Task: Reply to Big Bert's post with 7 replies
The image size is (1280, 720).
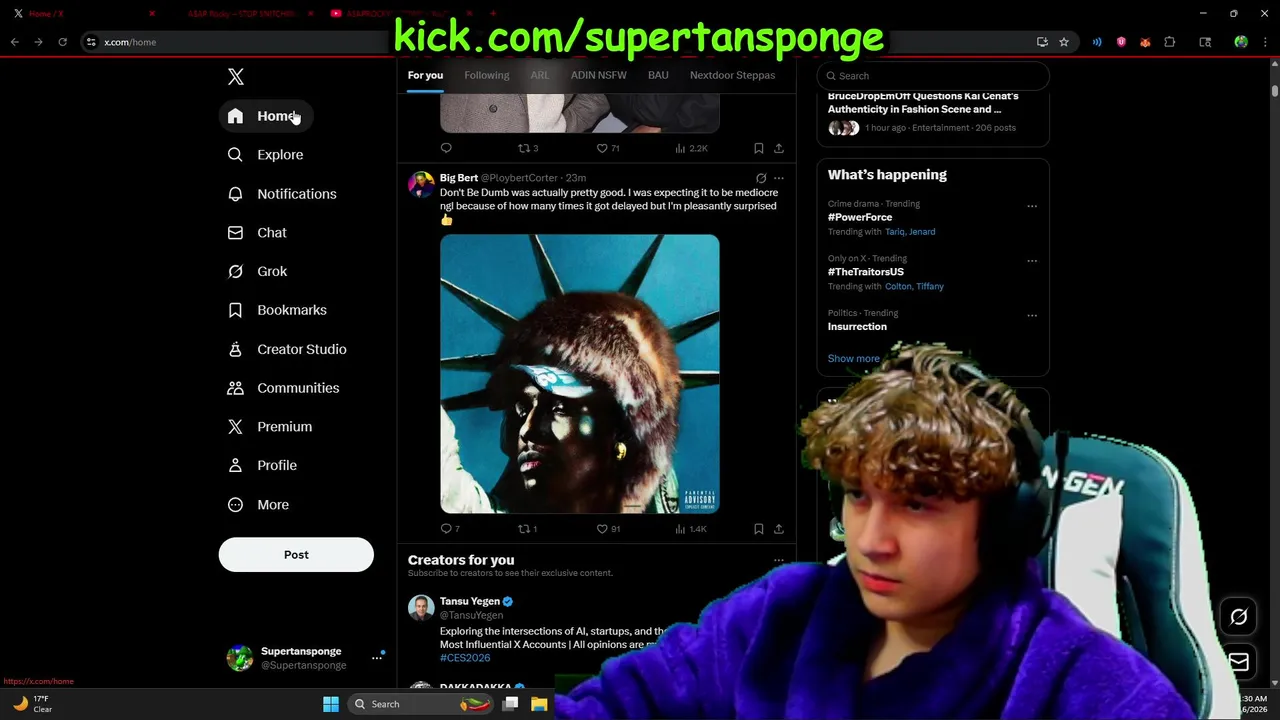Action: click(x=450, y=529)
